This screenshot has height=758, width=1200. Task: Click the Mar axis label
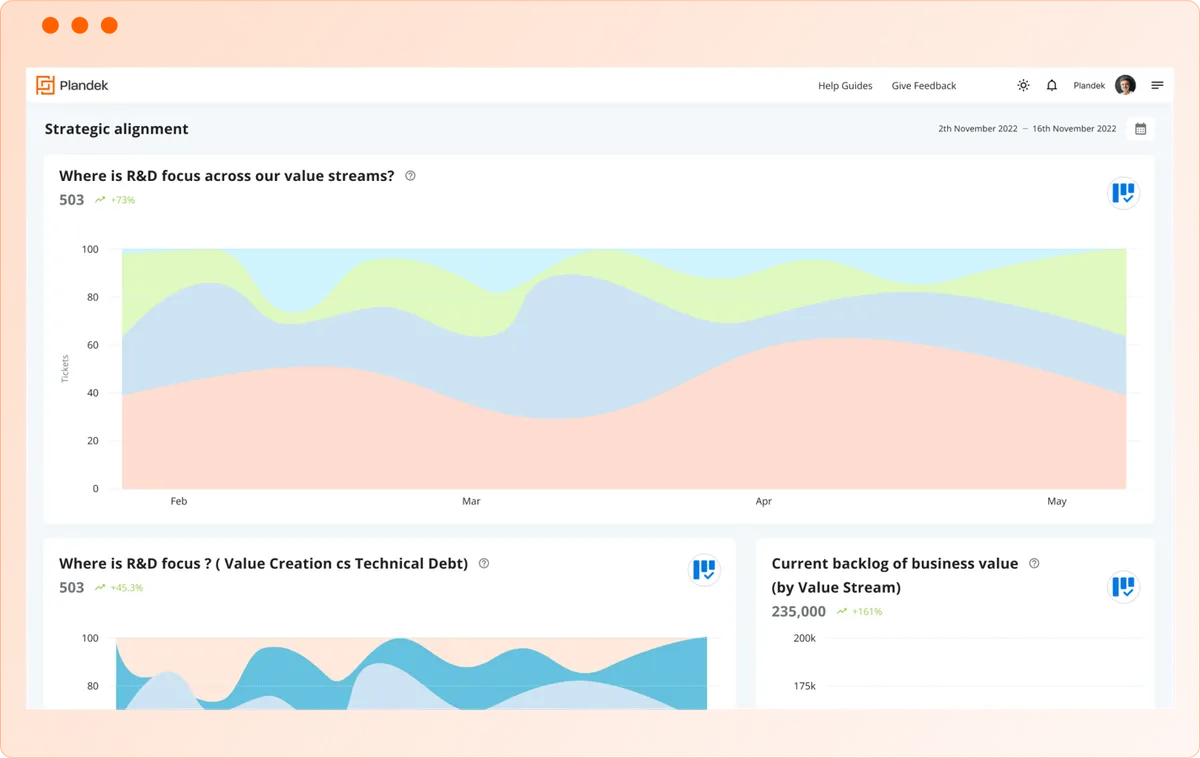(x=471, y=502)
